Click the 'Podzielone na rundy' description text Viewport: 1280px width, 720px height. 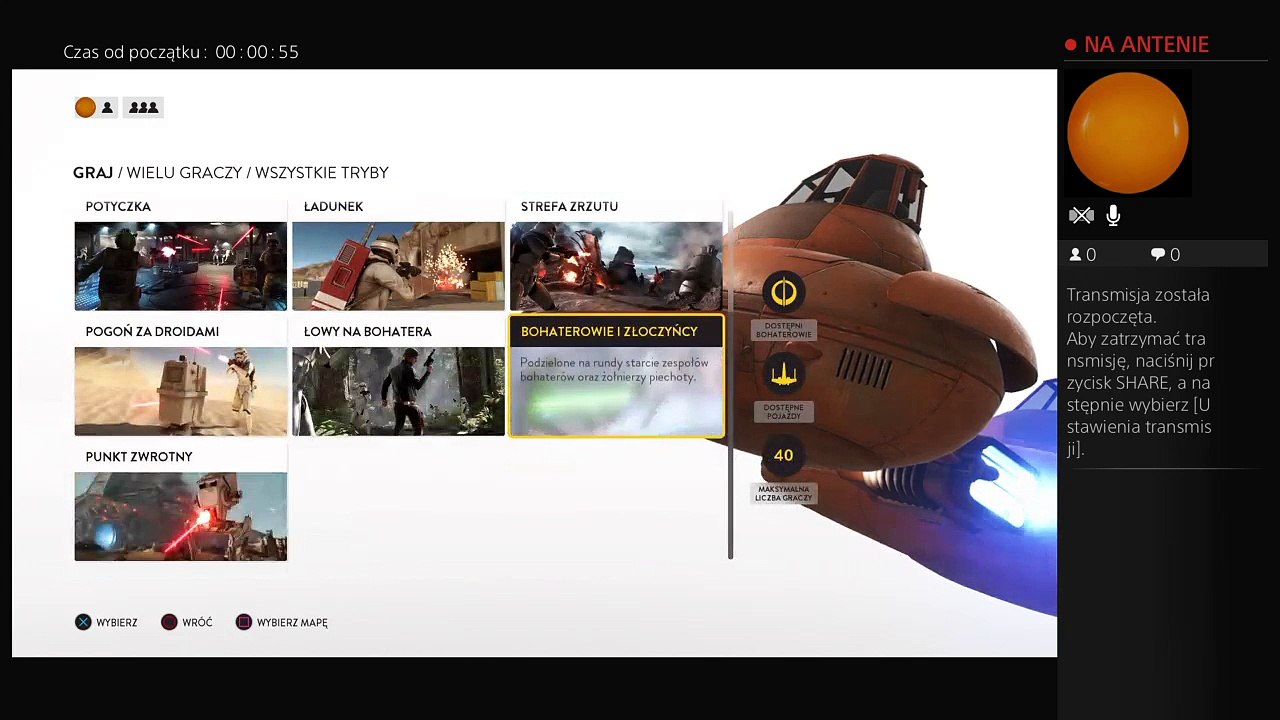[614, 370]
